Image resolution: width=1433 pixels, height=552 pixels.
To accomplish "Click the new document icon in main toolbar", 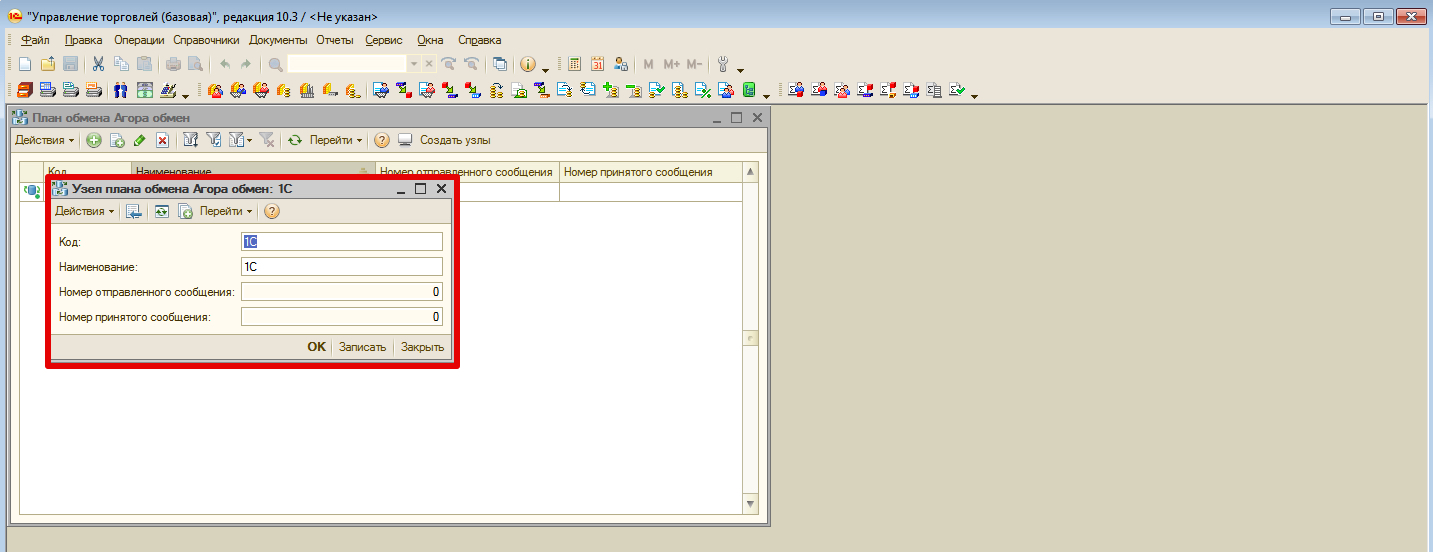I will click(x=25, y=64).
